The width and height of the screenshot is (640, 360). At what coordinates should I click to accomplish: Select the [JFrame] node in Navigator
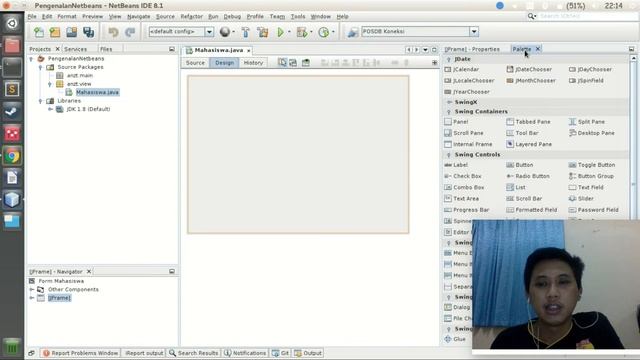pyautogui.click(x=59, y=298)
